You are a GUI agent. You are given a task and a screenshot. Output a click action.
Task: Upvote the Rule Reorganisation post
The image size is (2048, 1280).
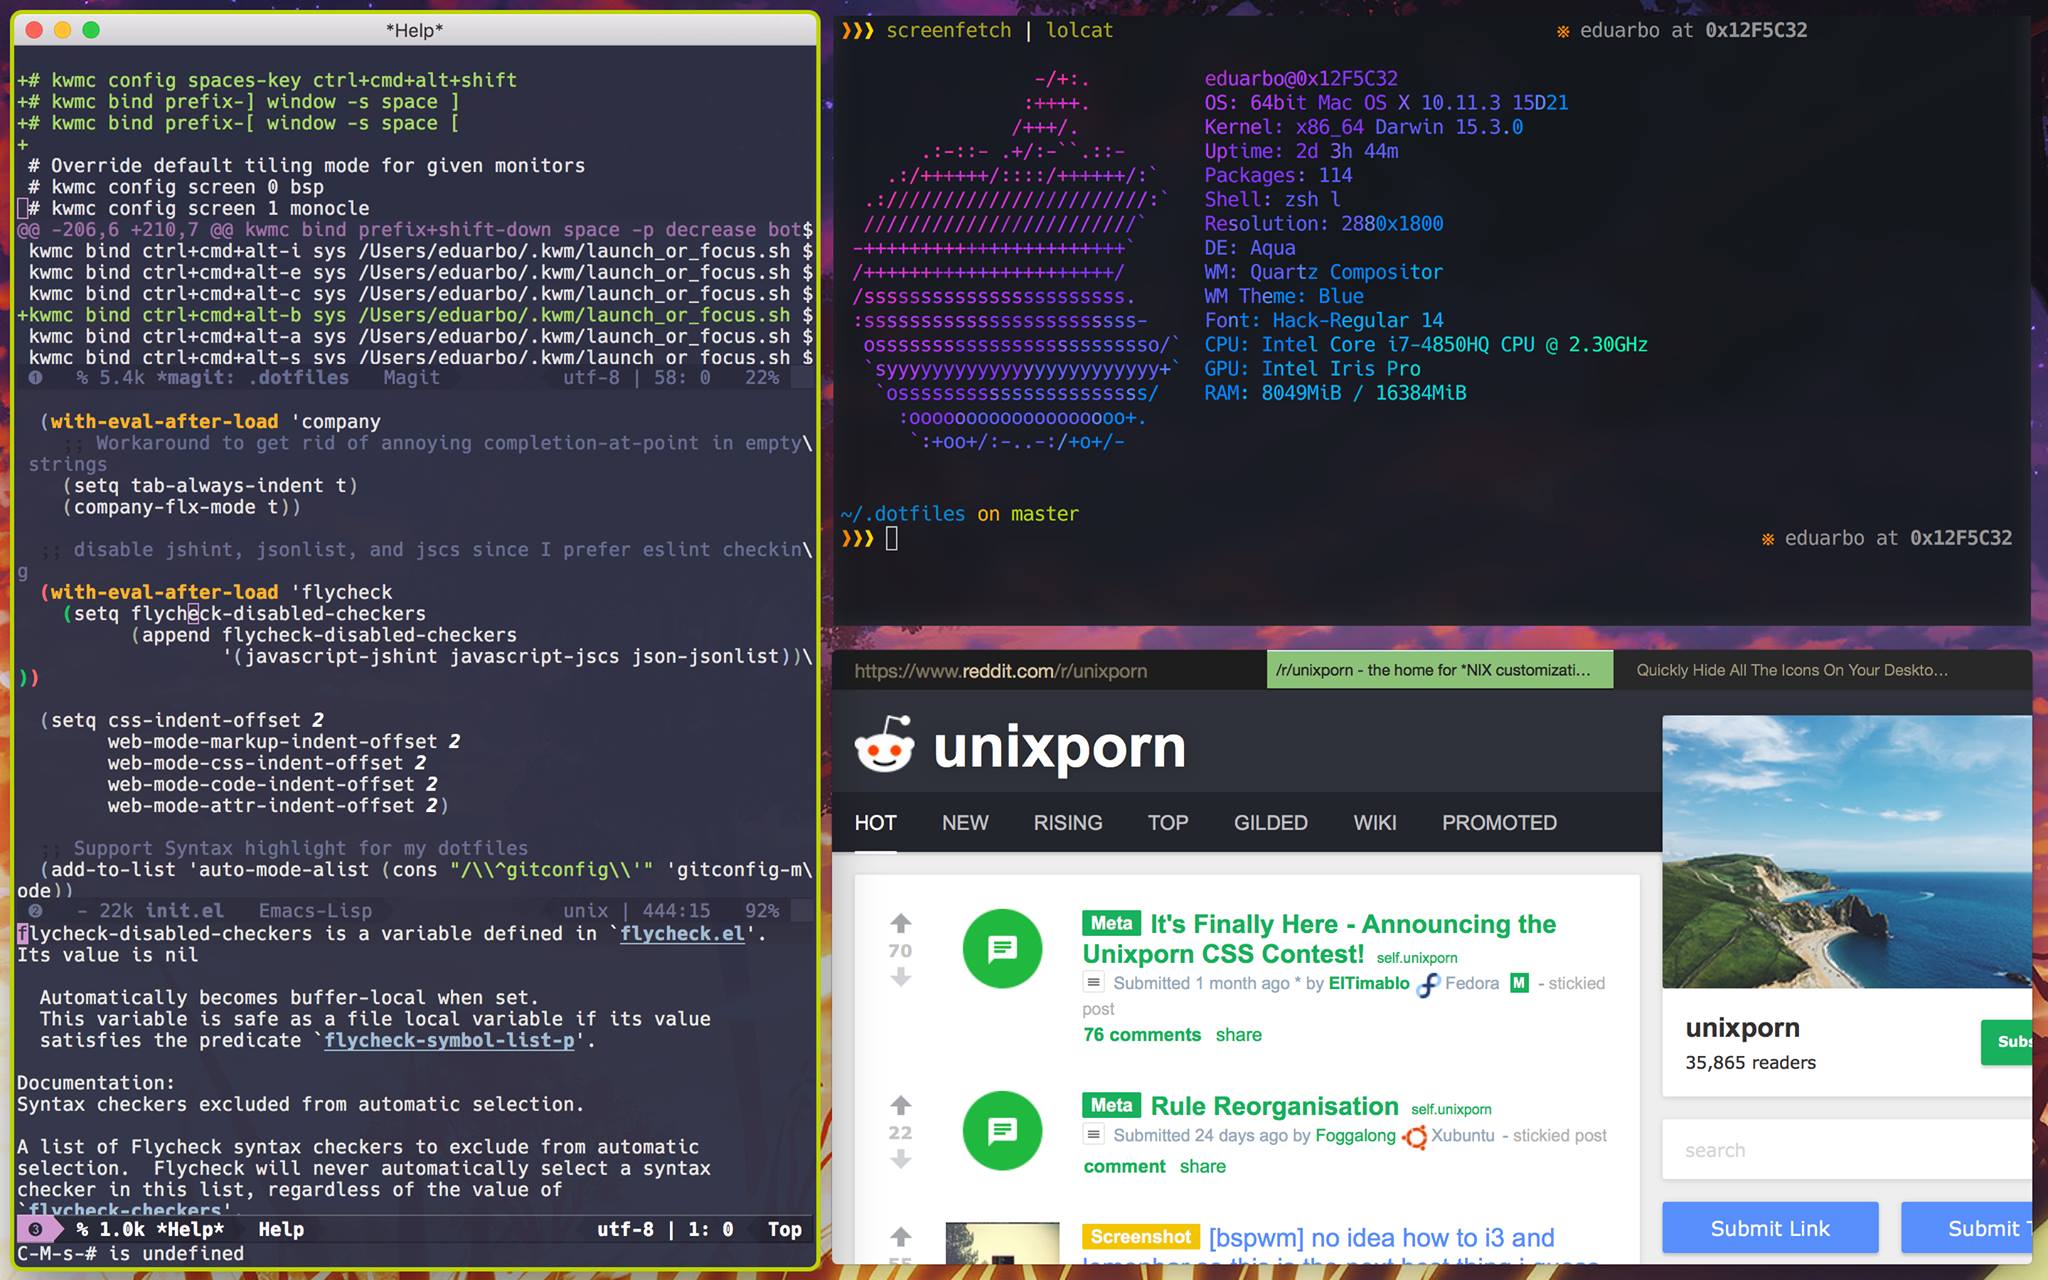point(900,1104)
